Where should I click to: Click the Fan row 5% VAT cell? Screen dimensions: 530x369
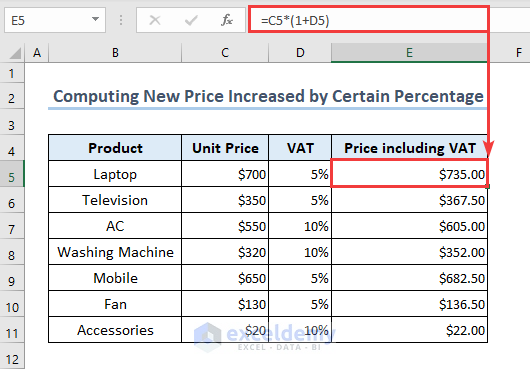(x=300, y=304)
